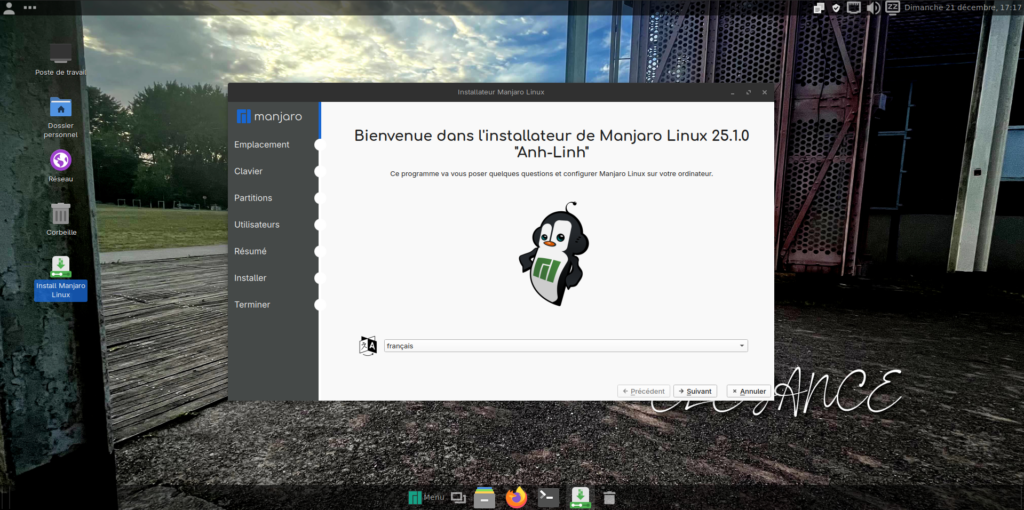Click the three dots in top panel
Image resolution: width=1024 pixels, height=510 pixels.
click(x=29, y=7)
